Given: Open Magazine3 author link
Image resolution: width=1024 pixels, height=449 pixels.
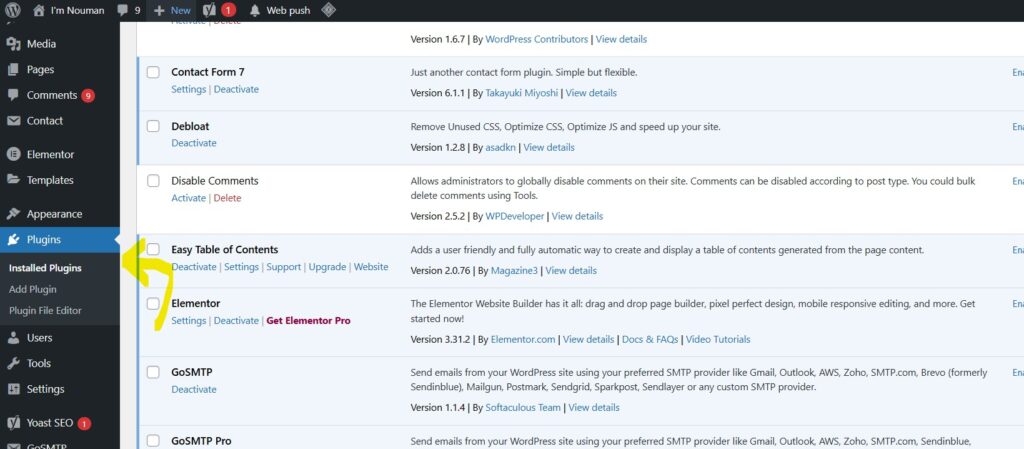Looking at the screenshot, I should 515,270.
